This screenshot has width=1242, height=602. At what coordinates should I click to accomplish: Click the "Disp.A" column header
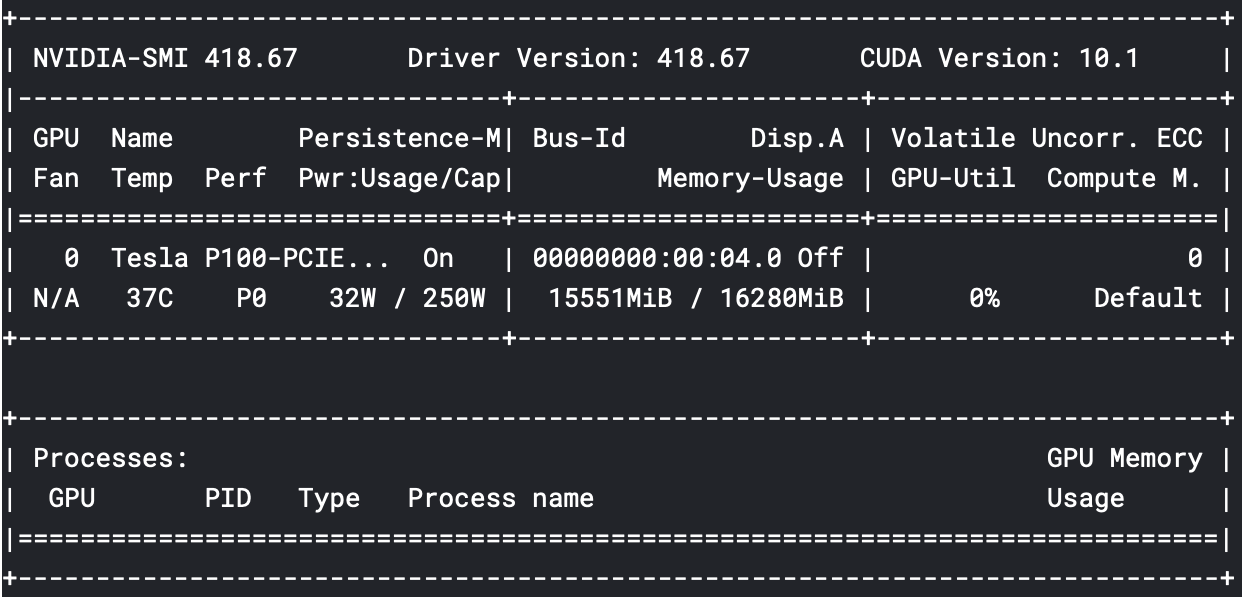tap(797, 139)
